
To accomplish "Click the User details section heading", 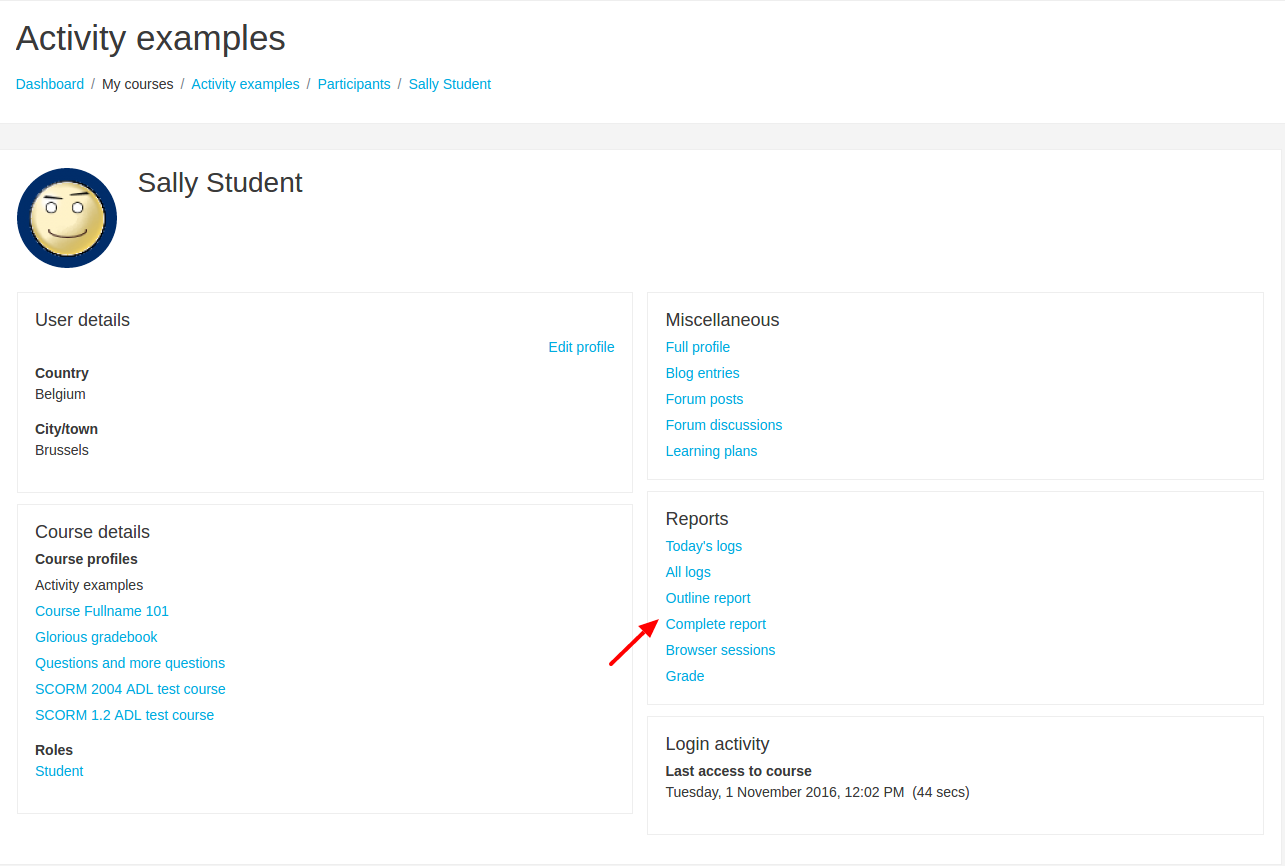I will [x=82, y=320].
